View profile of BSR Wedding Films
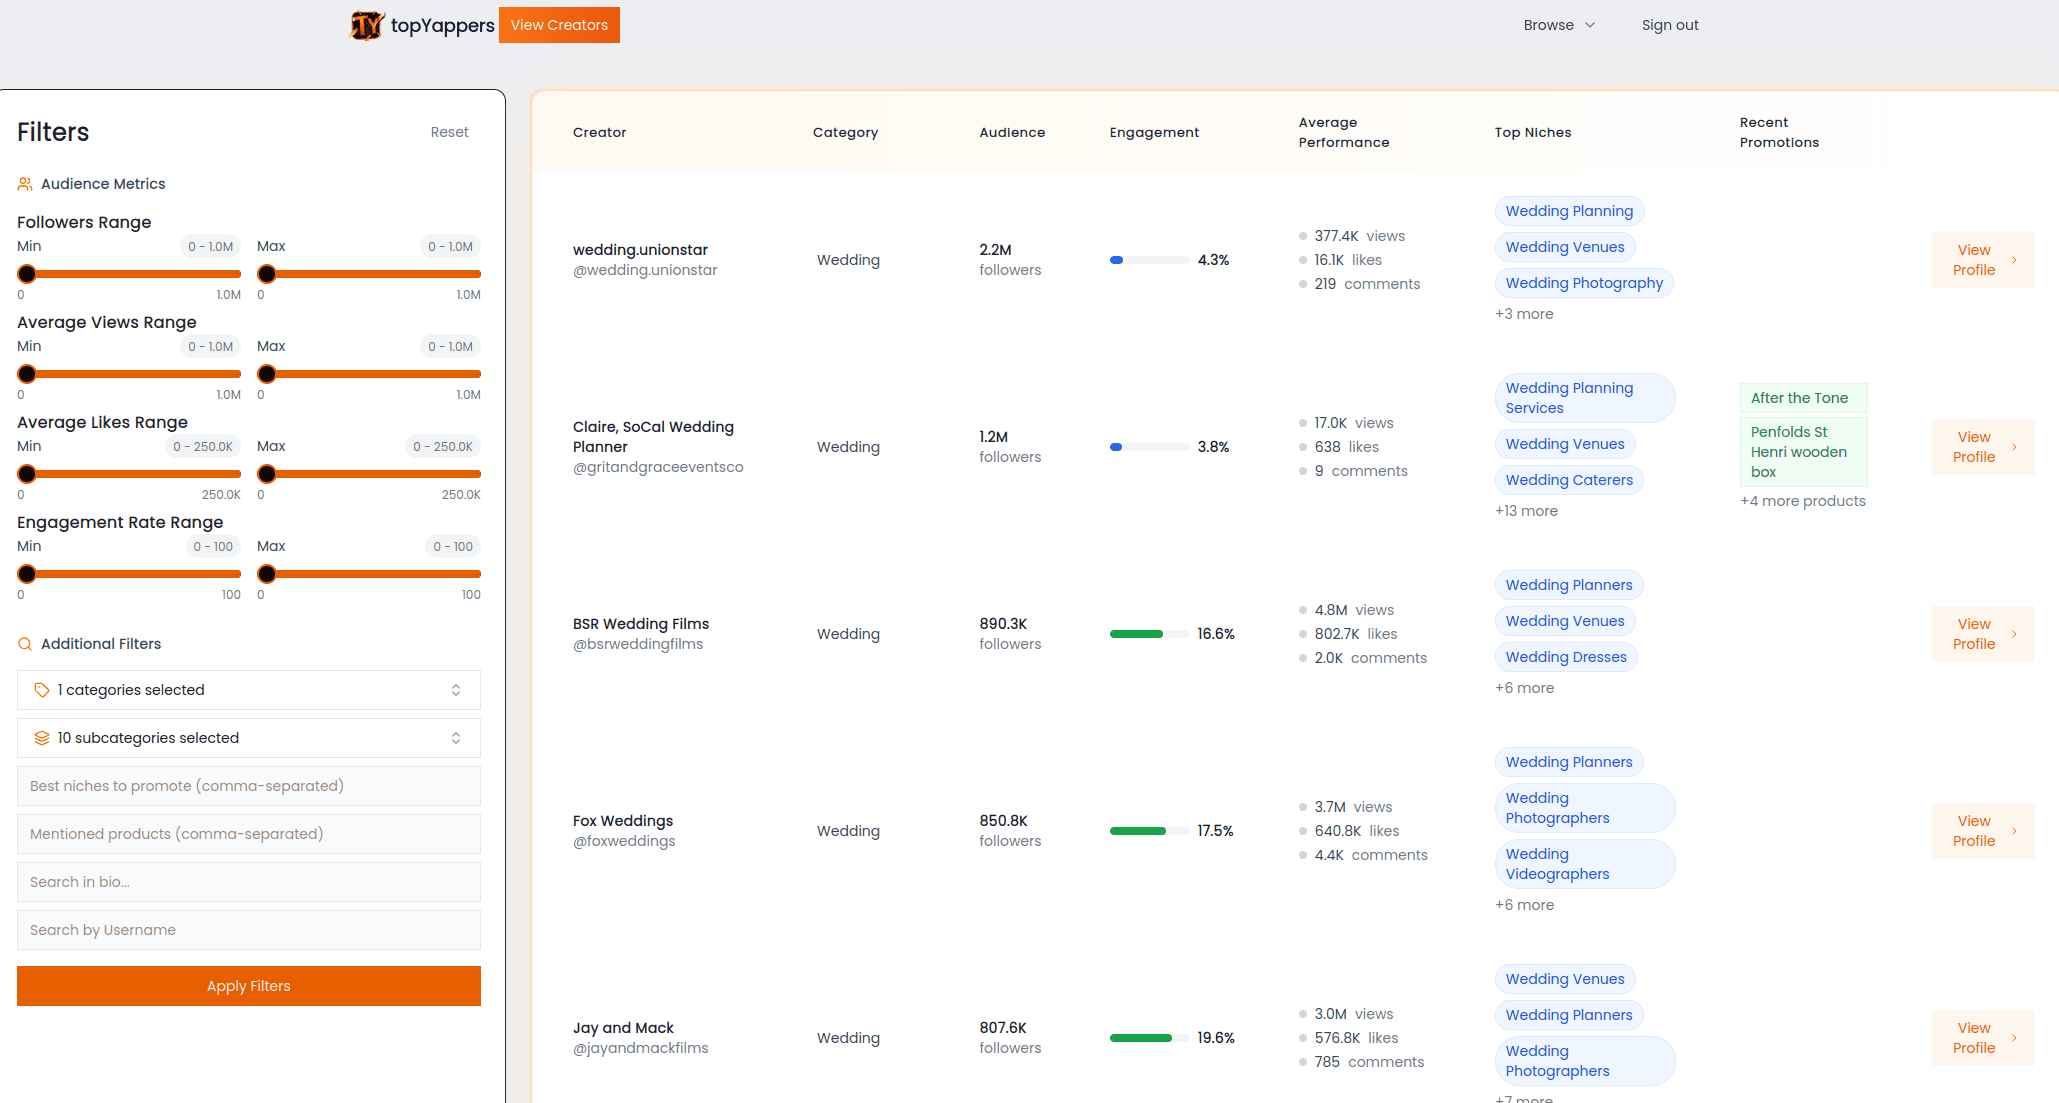The height and width of the screenshot is (1103, 2059). pos(1983,634)
